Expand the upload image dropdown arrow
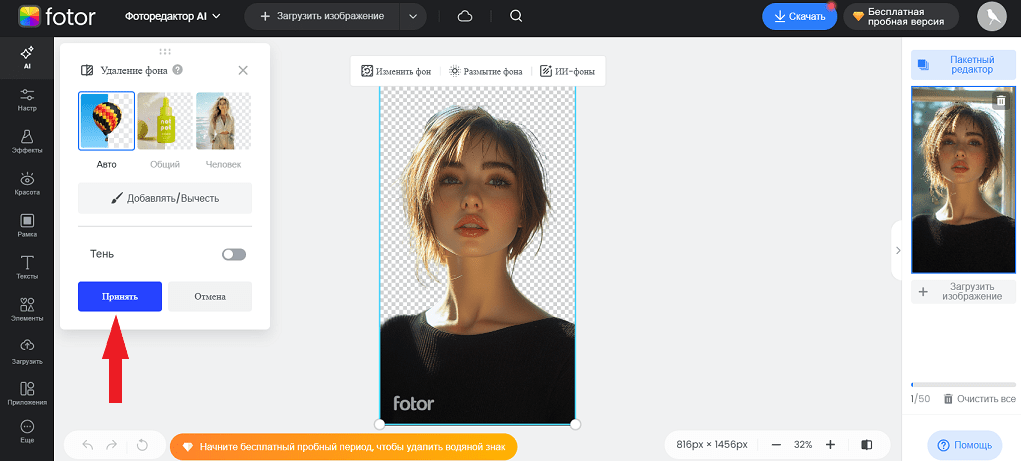Image resolution: width=1021 pixels, height=461 pixels. 412,17
